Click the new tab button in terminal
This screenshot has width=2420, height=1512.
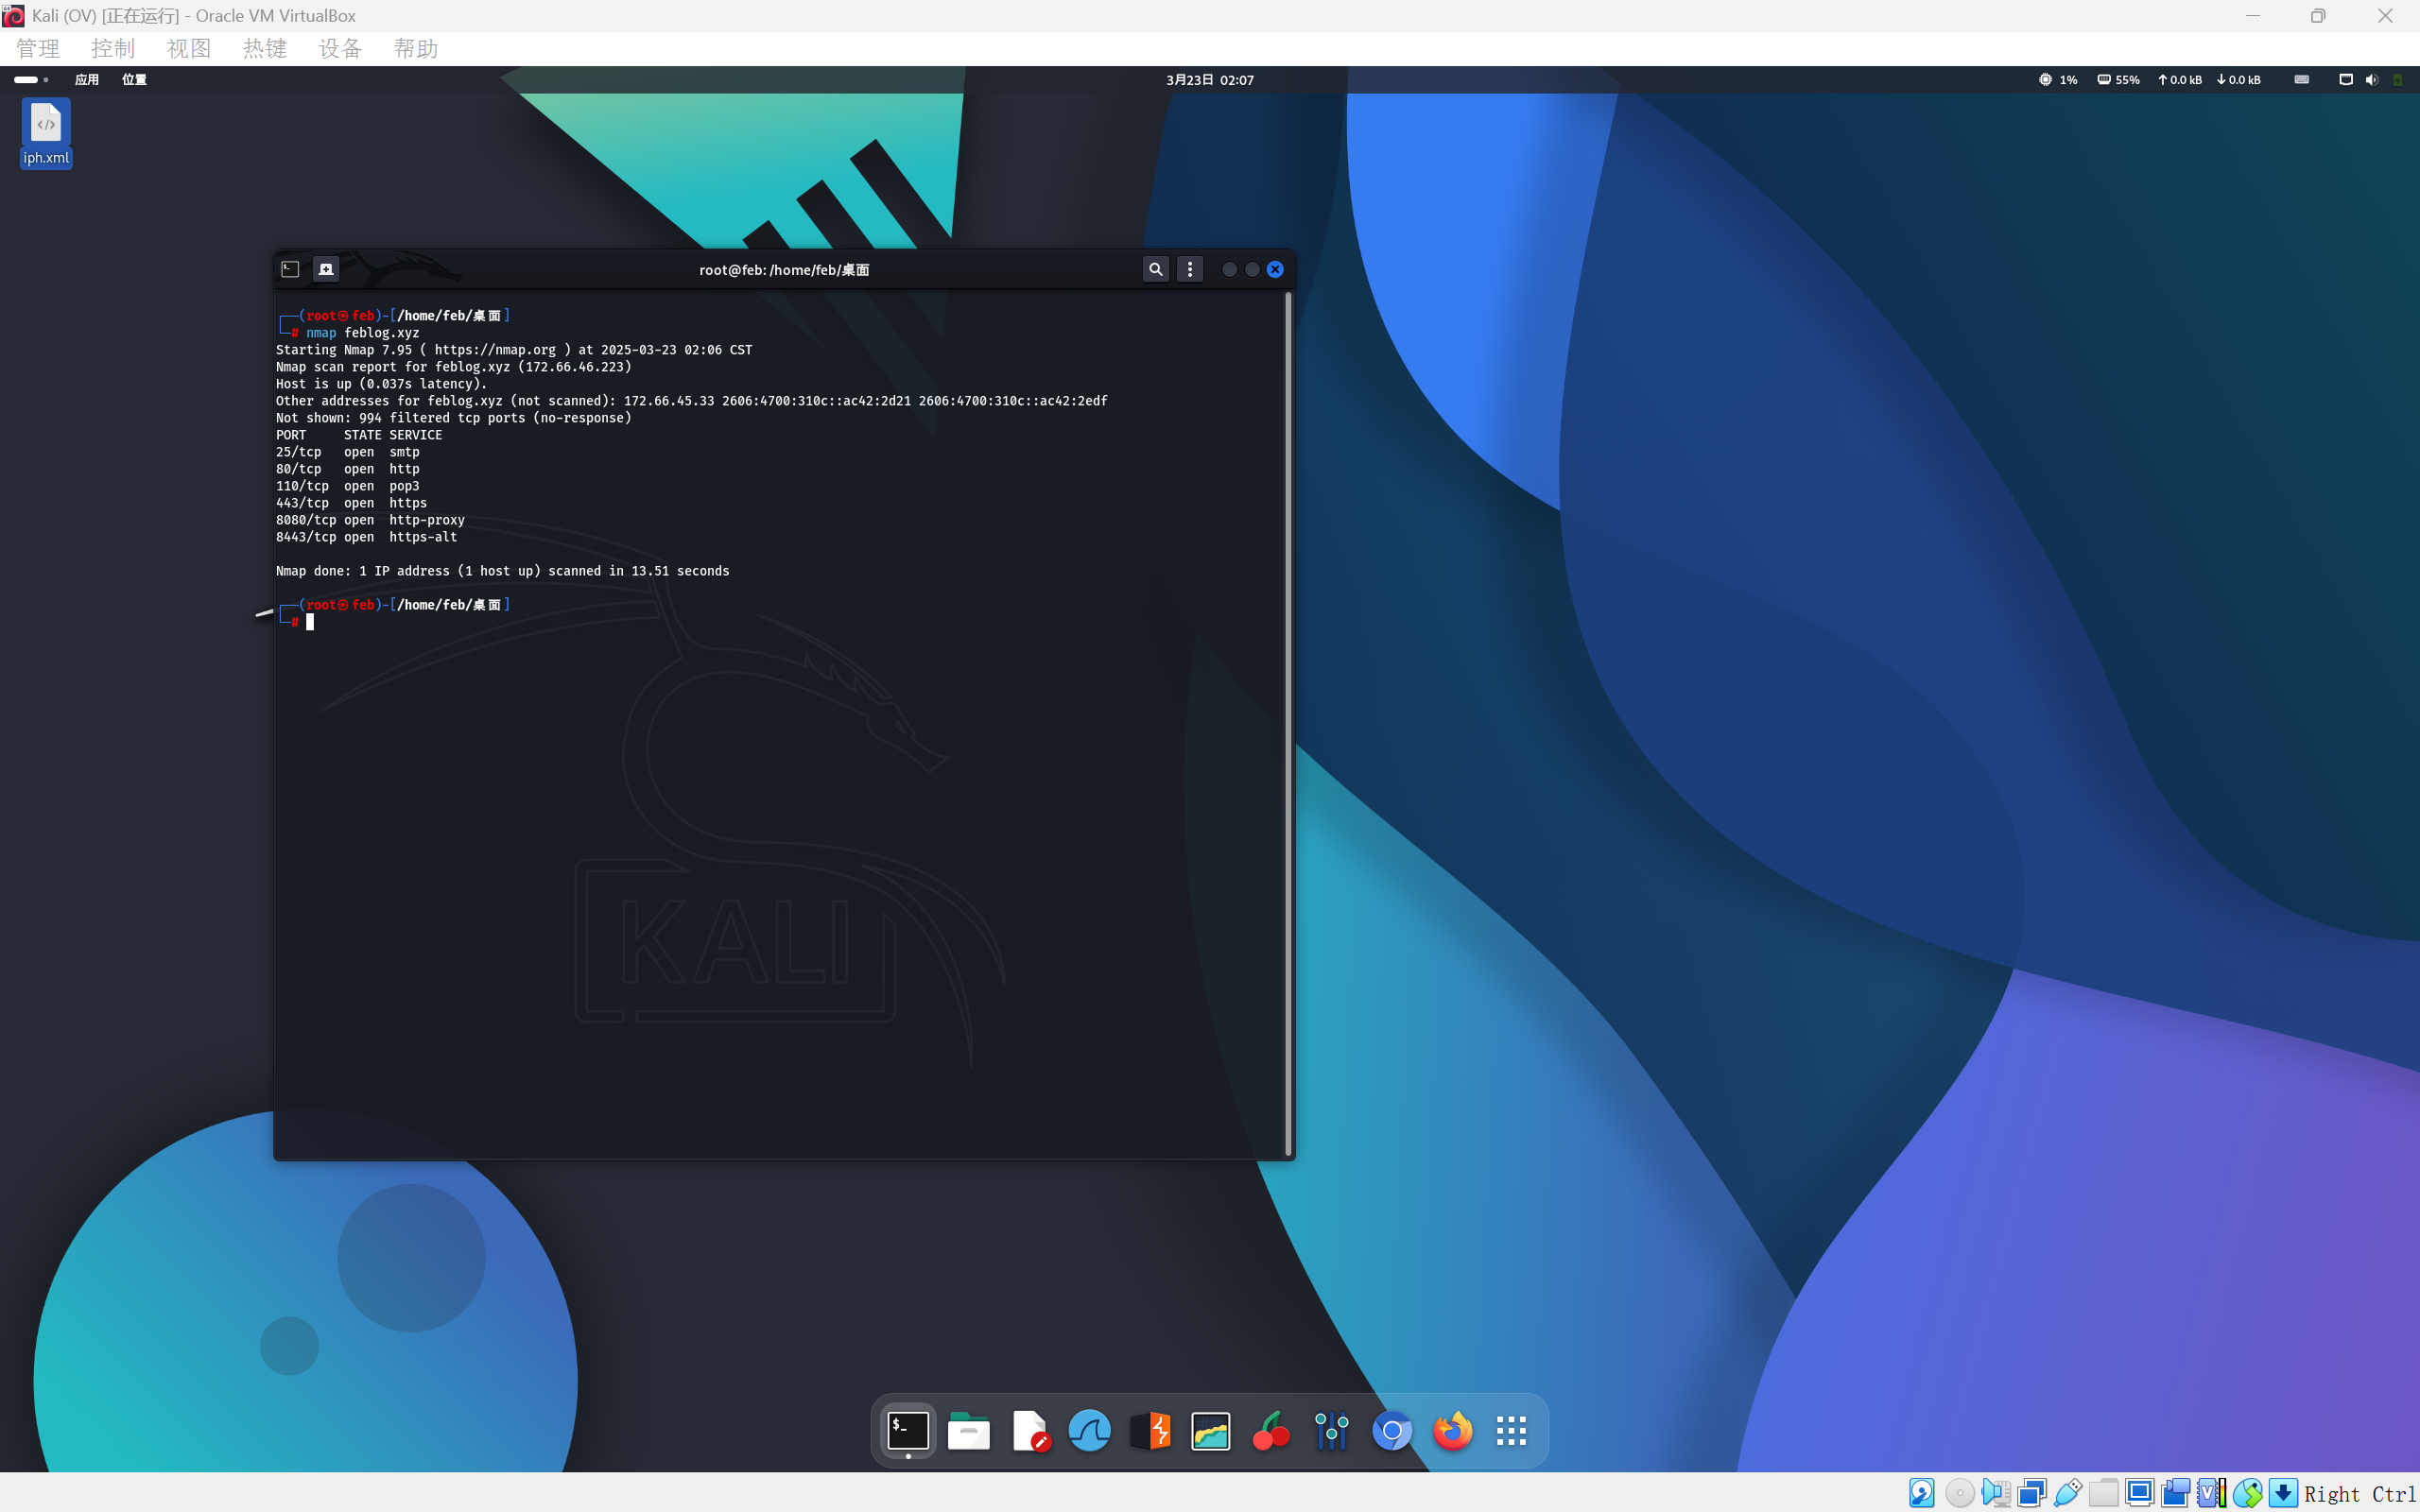click(326, 269)
